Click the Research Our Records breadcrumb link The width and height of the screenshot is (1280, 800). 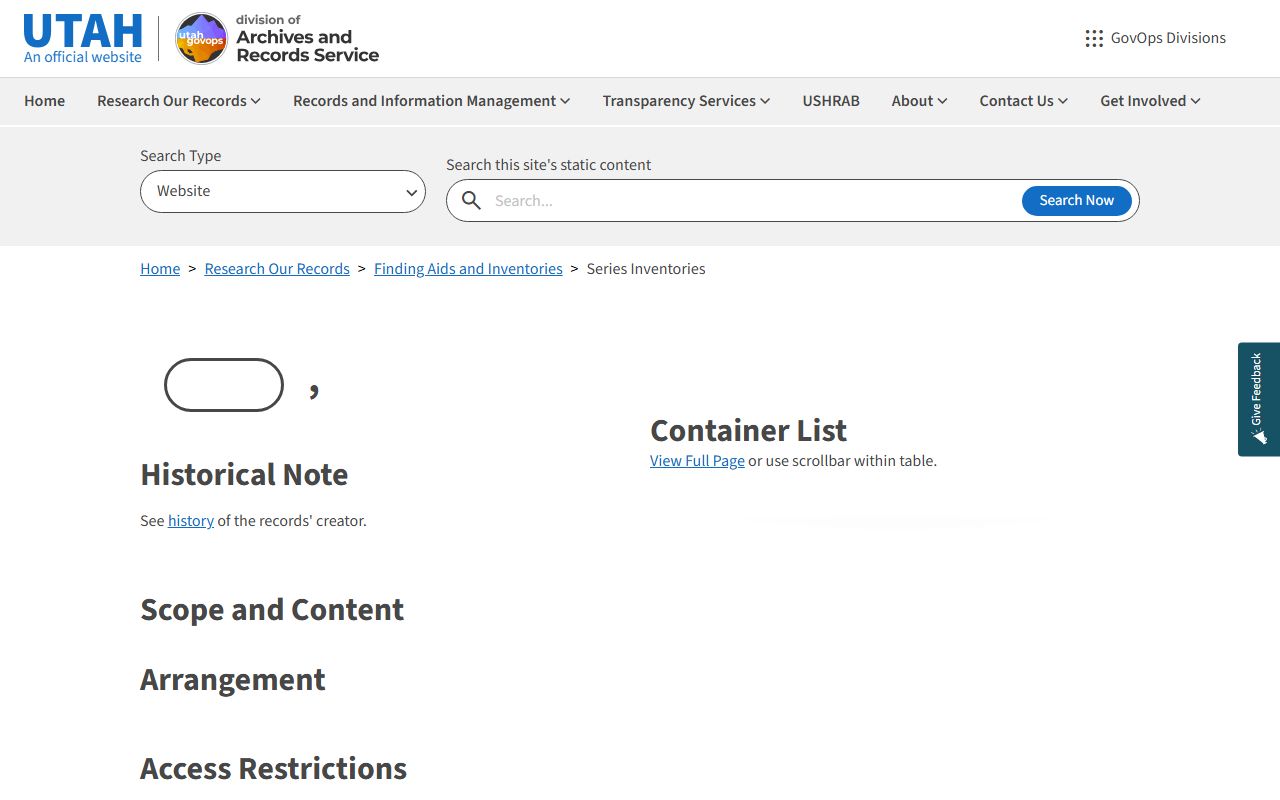click(277, 269)
